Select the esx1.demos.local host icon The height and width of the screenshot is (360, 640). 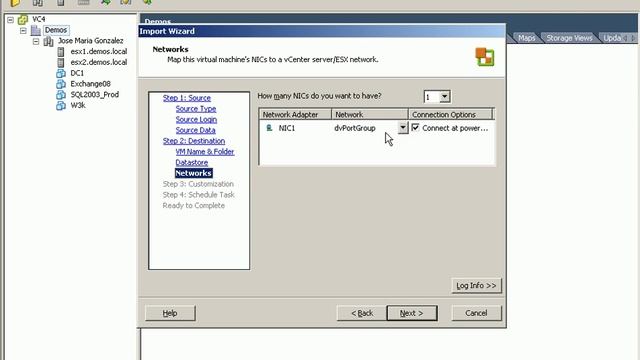(61, 51)
